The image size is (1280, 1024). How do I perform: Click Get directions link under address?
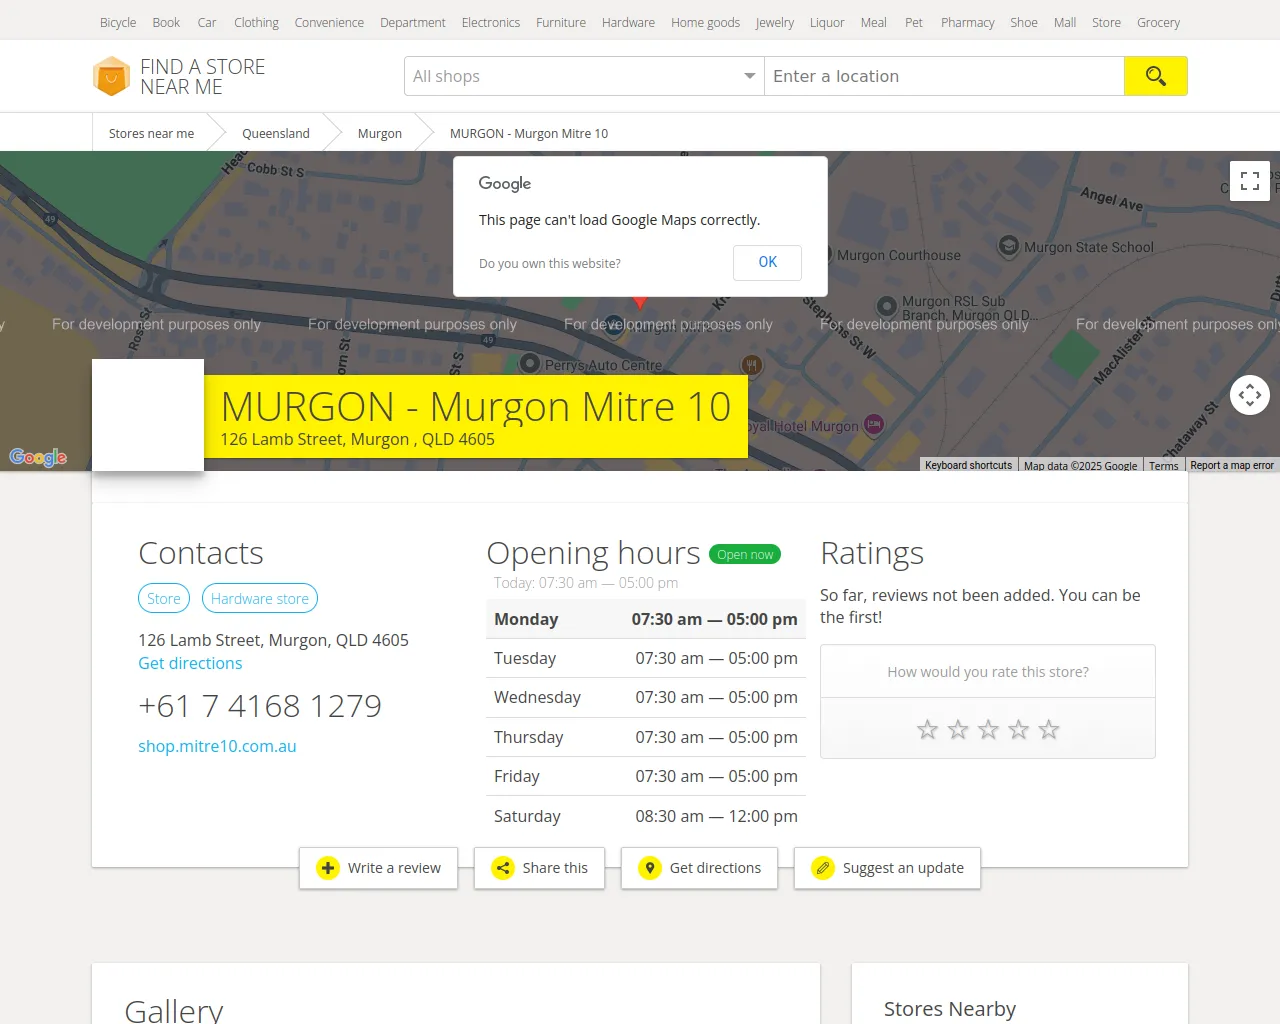pyautogui.click(x=190, y=663)
